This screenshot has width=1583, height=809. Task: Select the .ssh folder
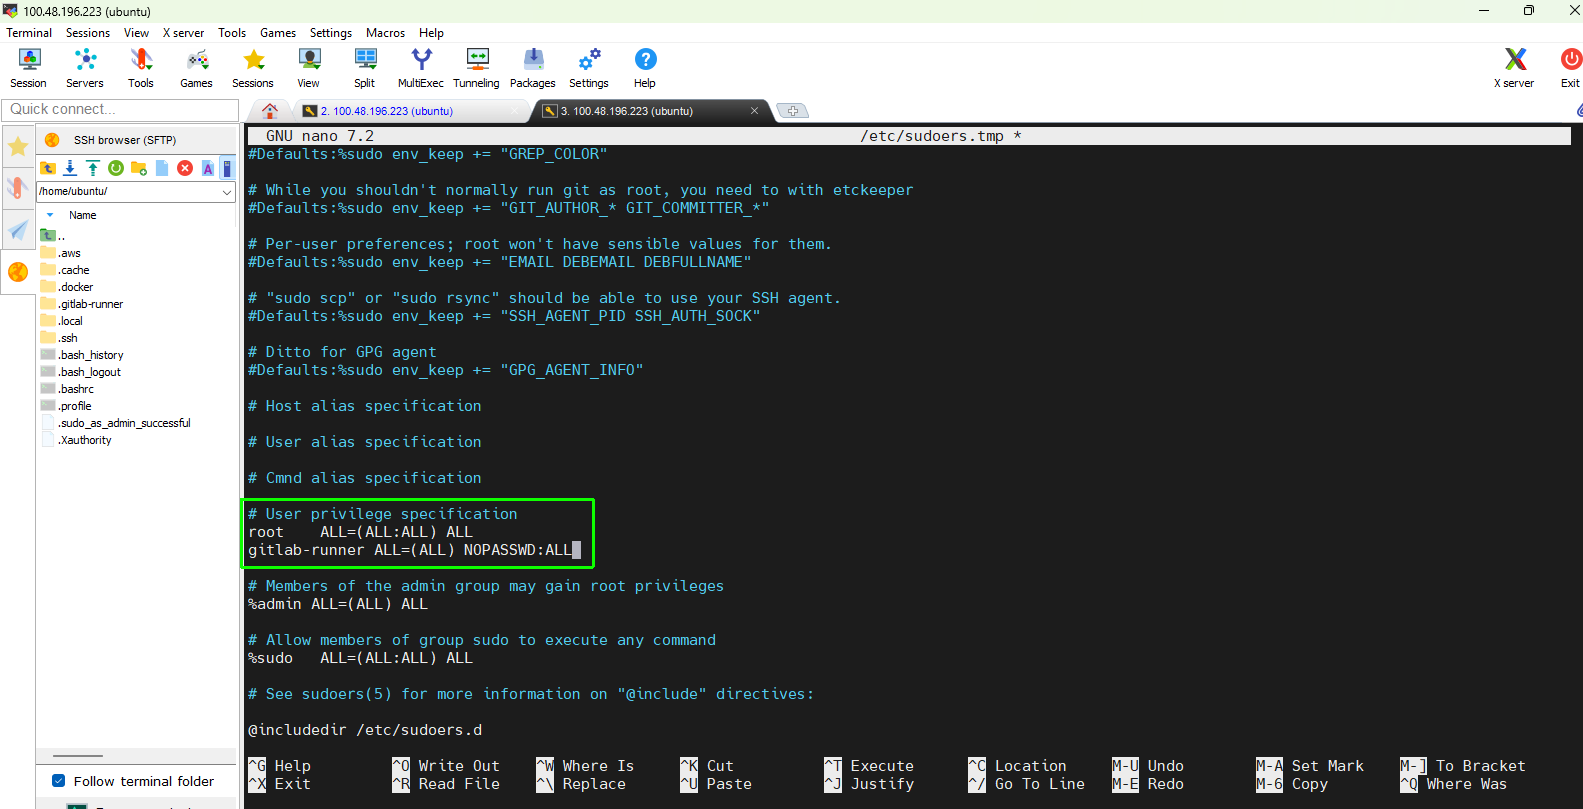[x=68, y=338]
